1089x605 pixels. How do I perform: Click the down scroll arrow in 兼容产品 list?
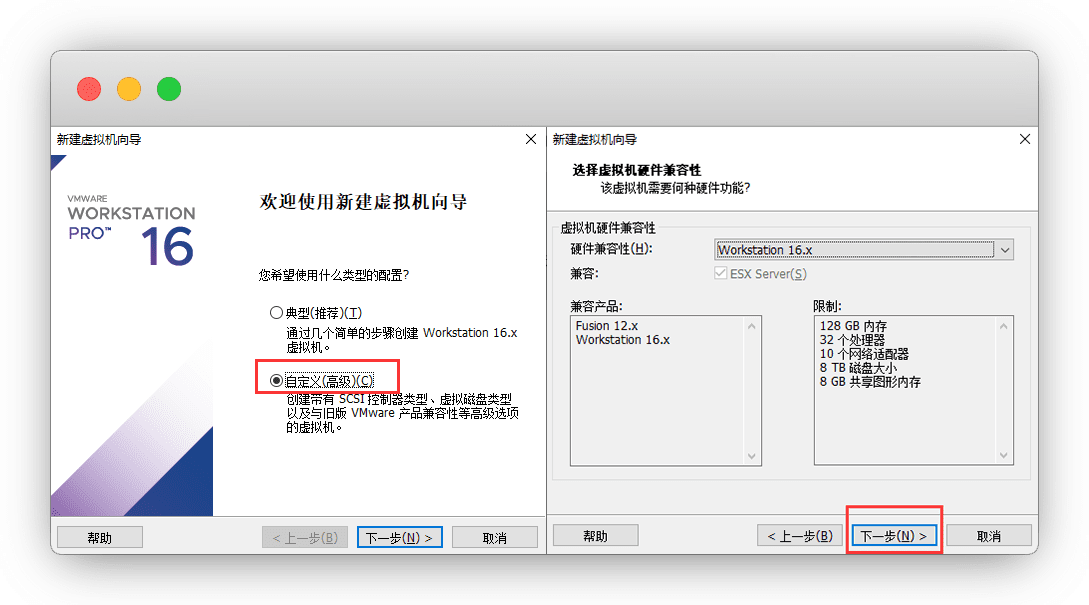(752, 456)
